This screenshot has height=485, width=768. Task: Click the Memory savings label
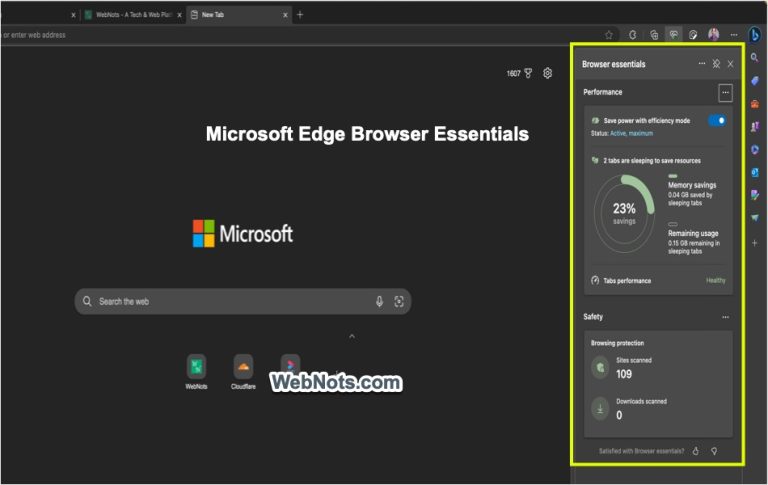[x=692, y=185]
